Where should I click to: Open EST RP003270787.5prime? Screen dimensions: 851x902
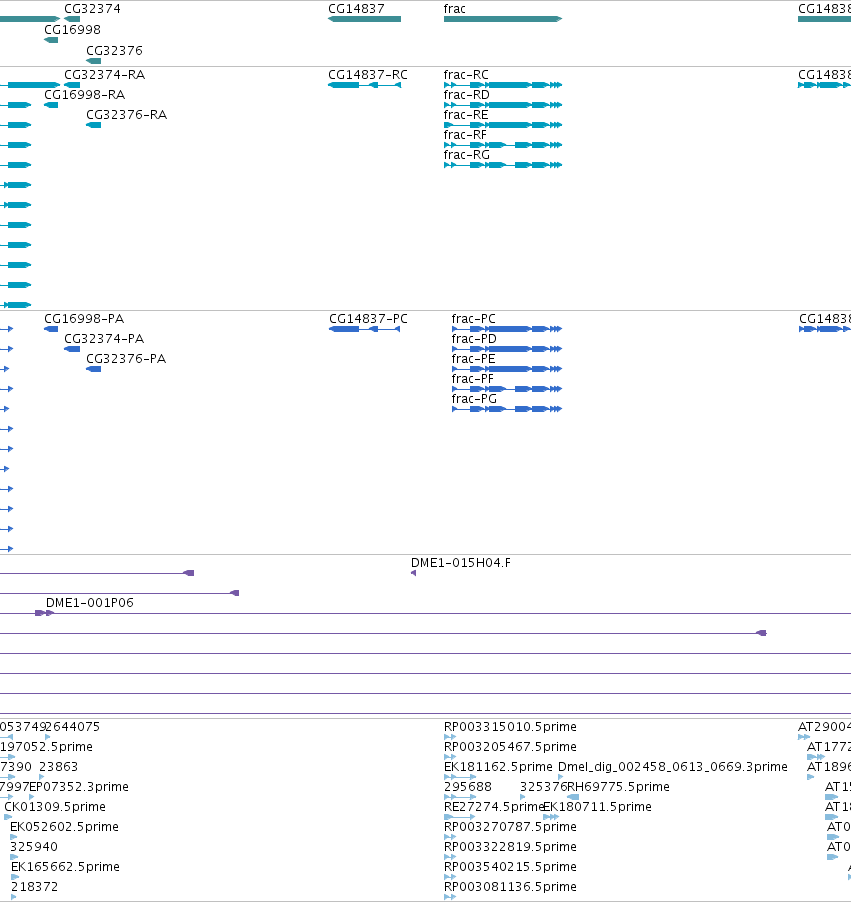(x=450, y=837)
